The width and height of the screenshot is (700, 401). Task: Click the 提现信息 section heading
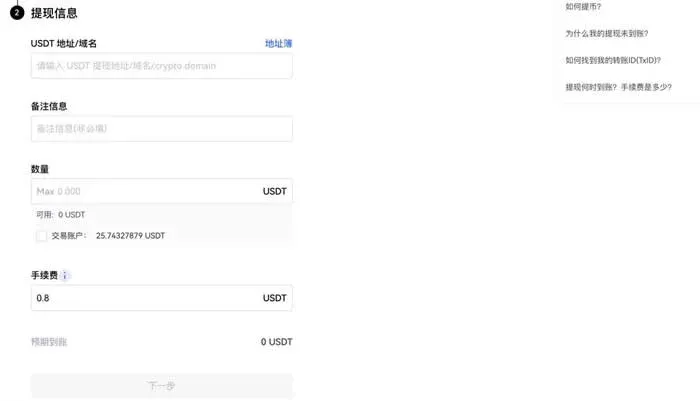coord(54,13)
